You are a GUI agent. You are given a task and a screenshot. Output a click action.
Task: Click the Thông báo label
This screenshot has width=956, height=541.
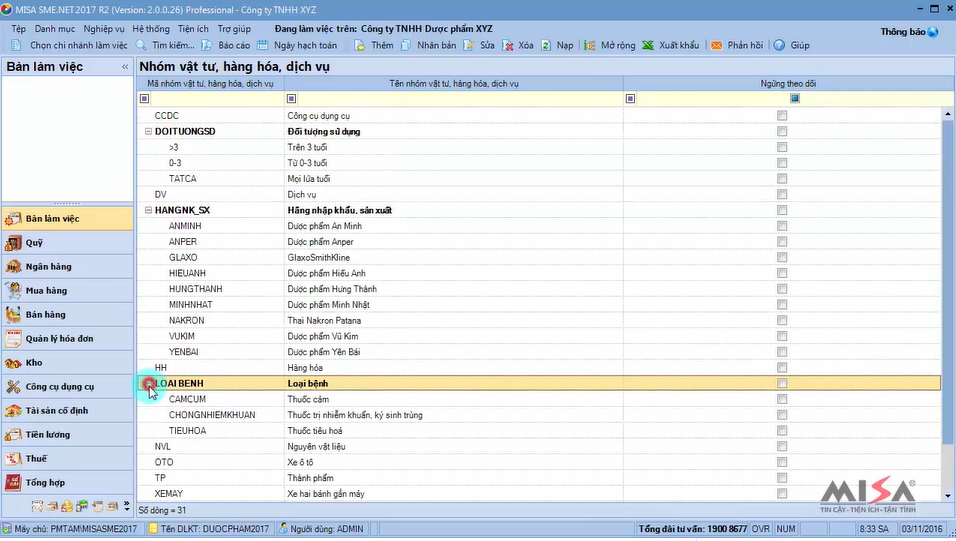coord(902,32)
